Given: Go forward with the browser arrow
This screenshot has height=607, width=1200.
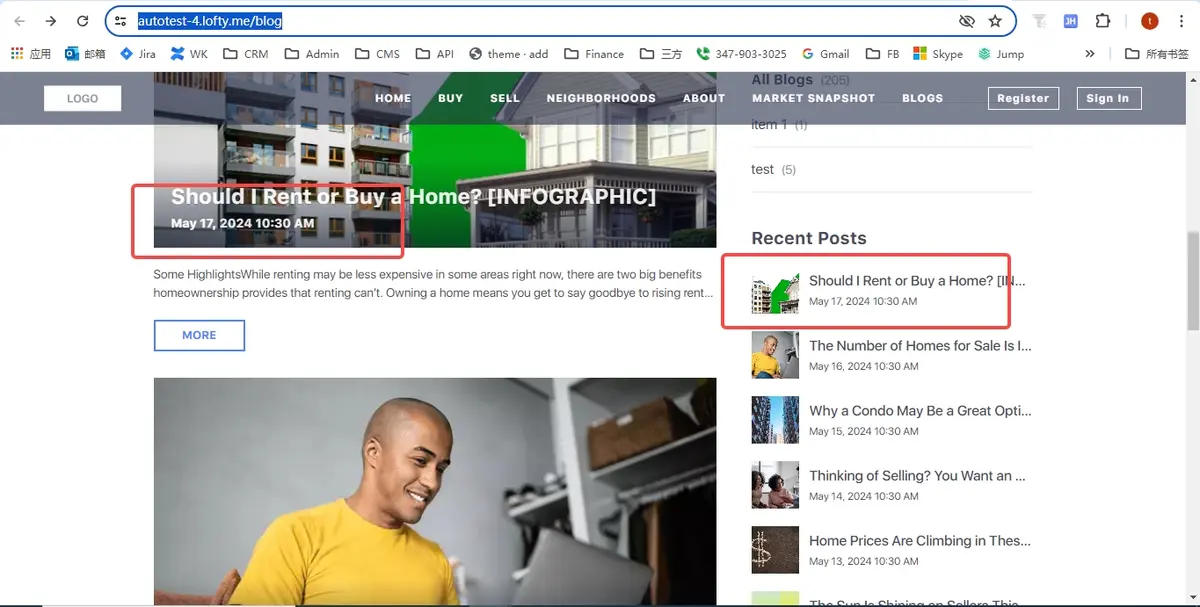Looking at the screenshot, I should point(51,21).
